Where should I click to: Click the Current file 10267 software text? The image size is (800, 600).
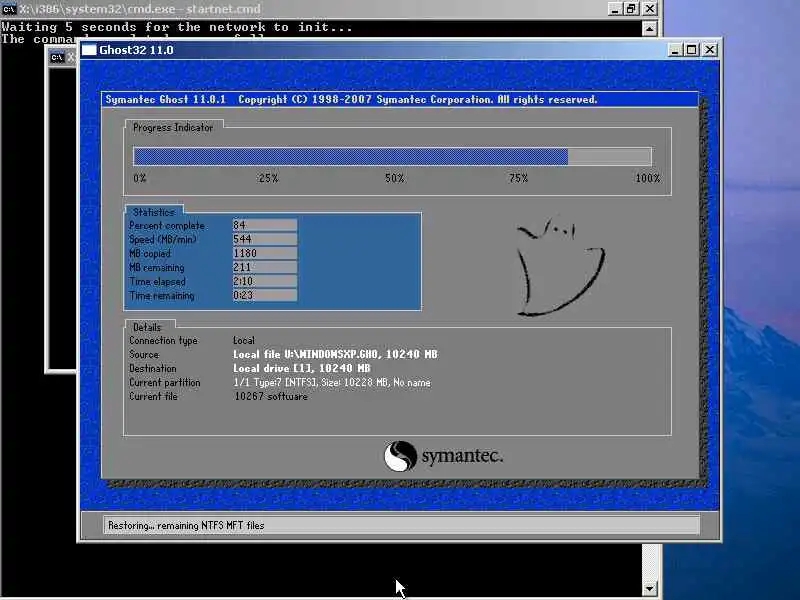271,396
